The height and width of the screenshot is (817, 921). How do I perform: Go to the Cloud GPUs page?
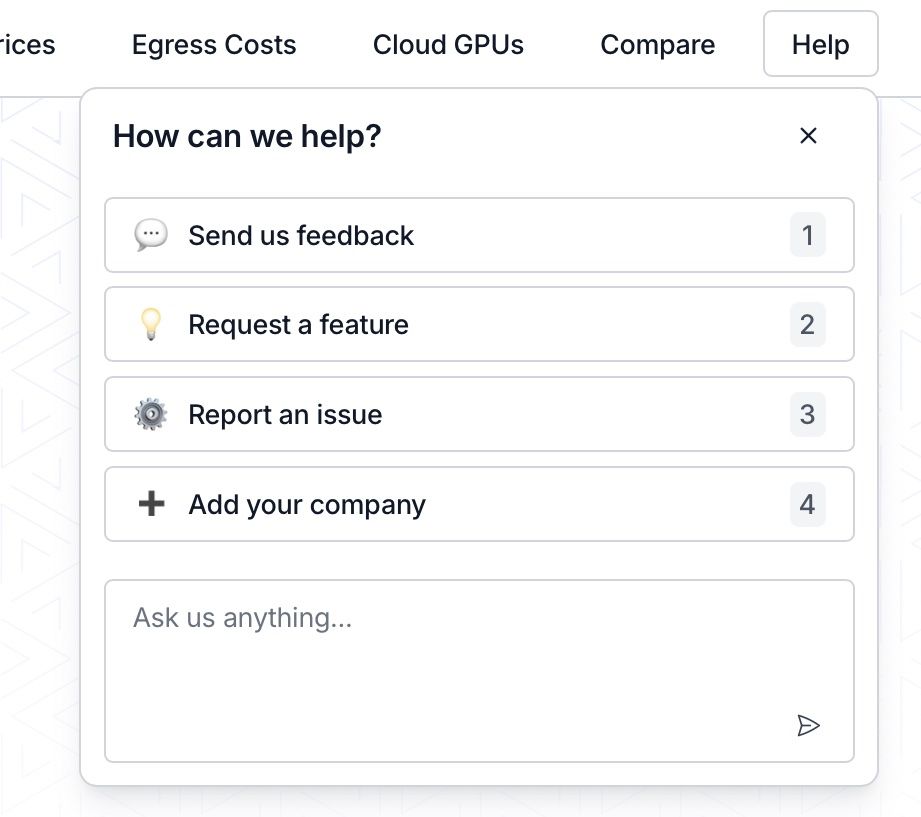448,45
